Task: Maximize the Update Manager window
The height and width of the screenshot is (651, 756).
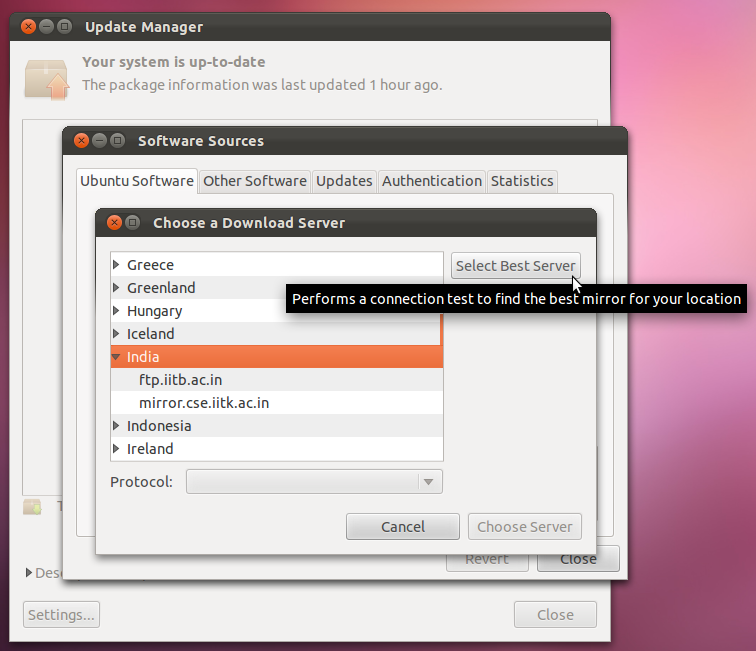Action: point(64,26)
